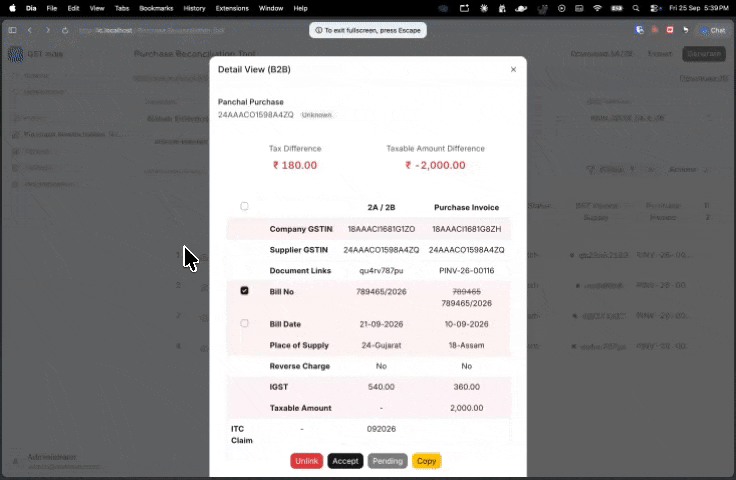Image resolution: width=736 pixels, height=480 pixels.
Task: Open Spotlight search icon in menu bar
Action: point(636,8)
